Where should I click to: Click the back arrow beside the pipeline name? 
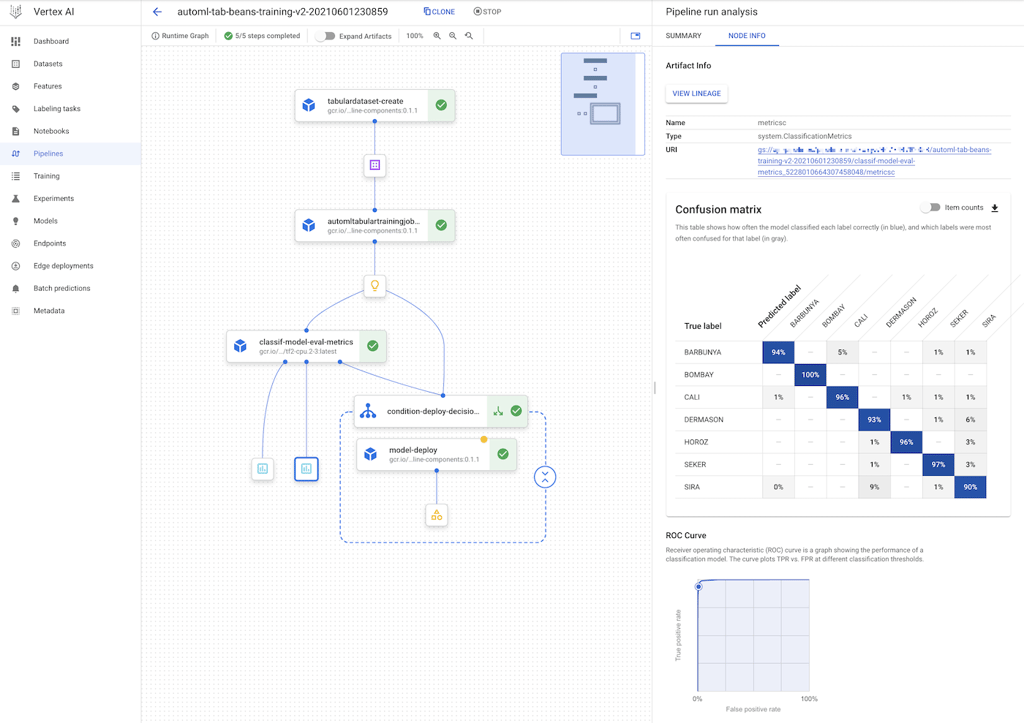(x=157, y=12)
